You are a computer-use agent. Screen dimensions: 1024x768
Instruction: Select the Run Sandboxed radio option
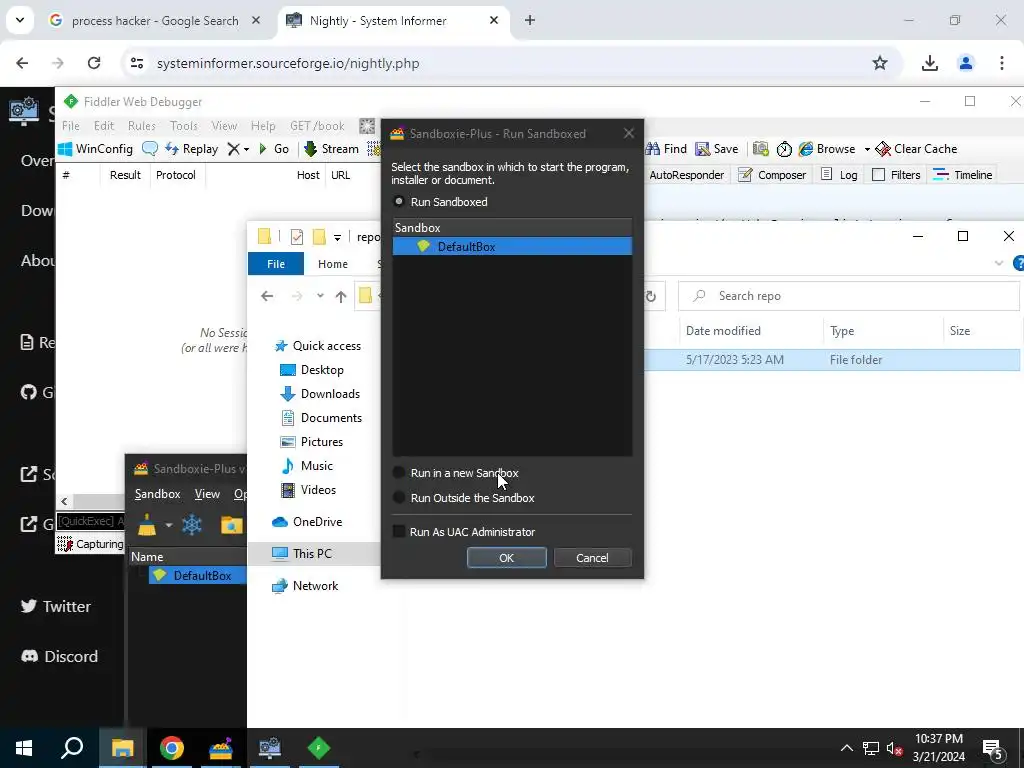398,201
